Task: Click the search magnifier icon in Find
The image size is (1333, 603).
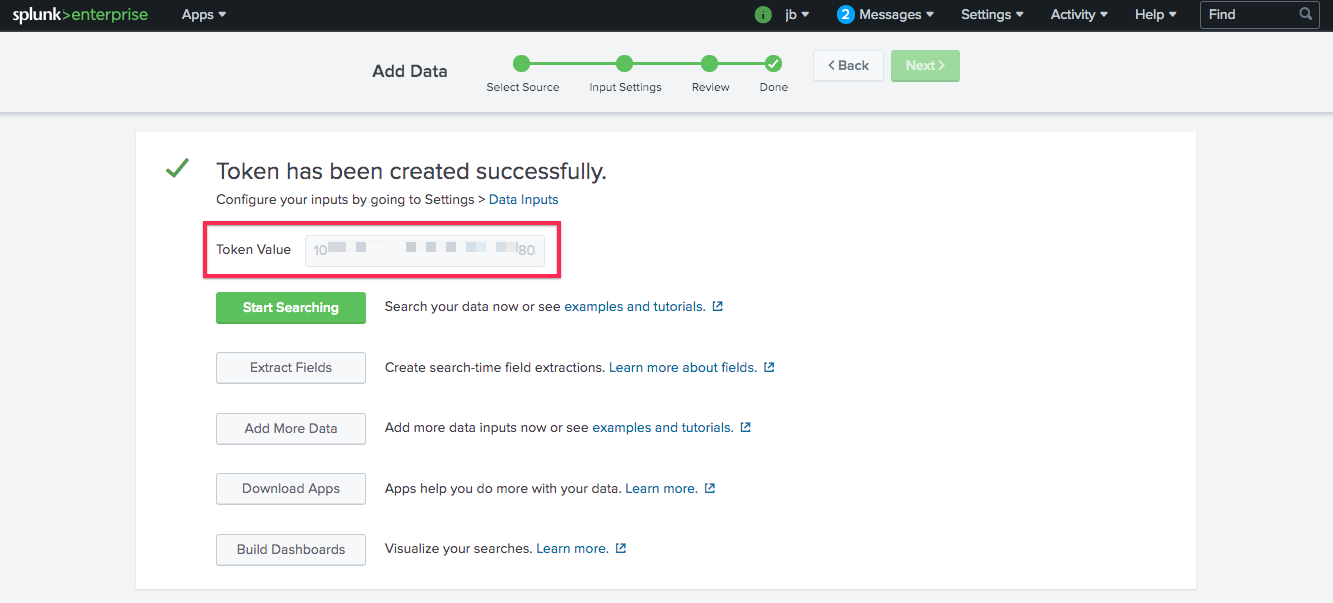Action: (1305, 15)
